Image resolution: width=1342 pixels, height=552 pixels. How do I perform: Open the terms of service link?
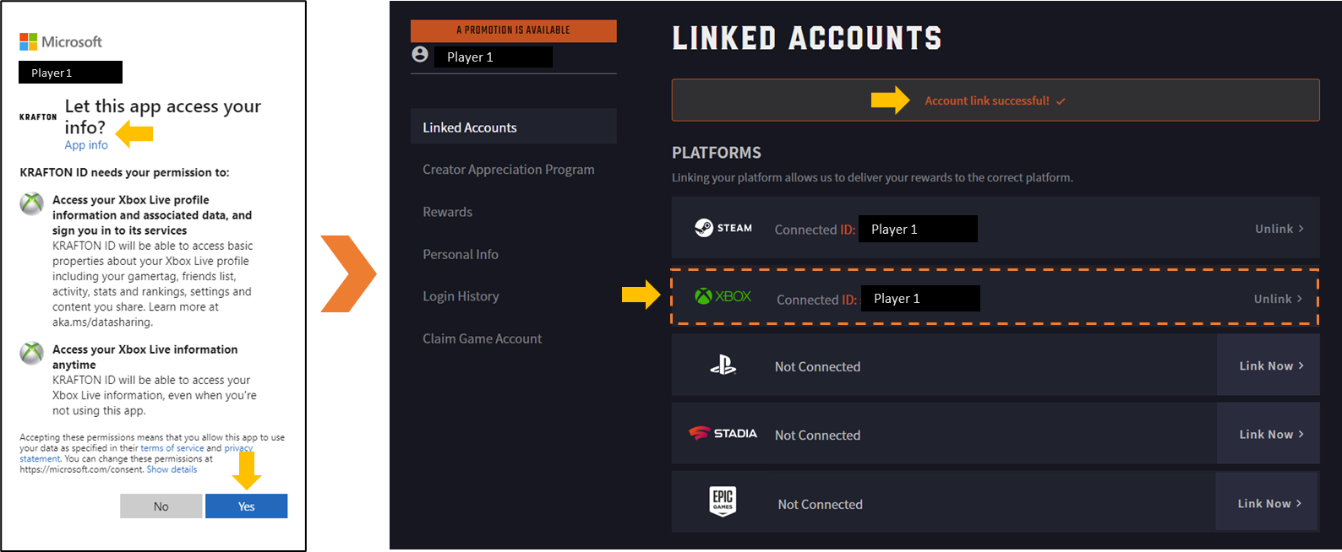click(172, 449)
